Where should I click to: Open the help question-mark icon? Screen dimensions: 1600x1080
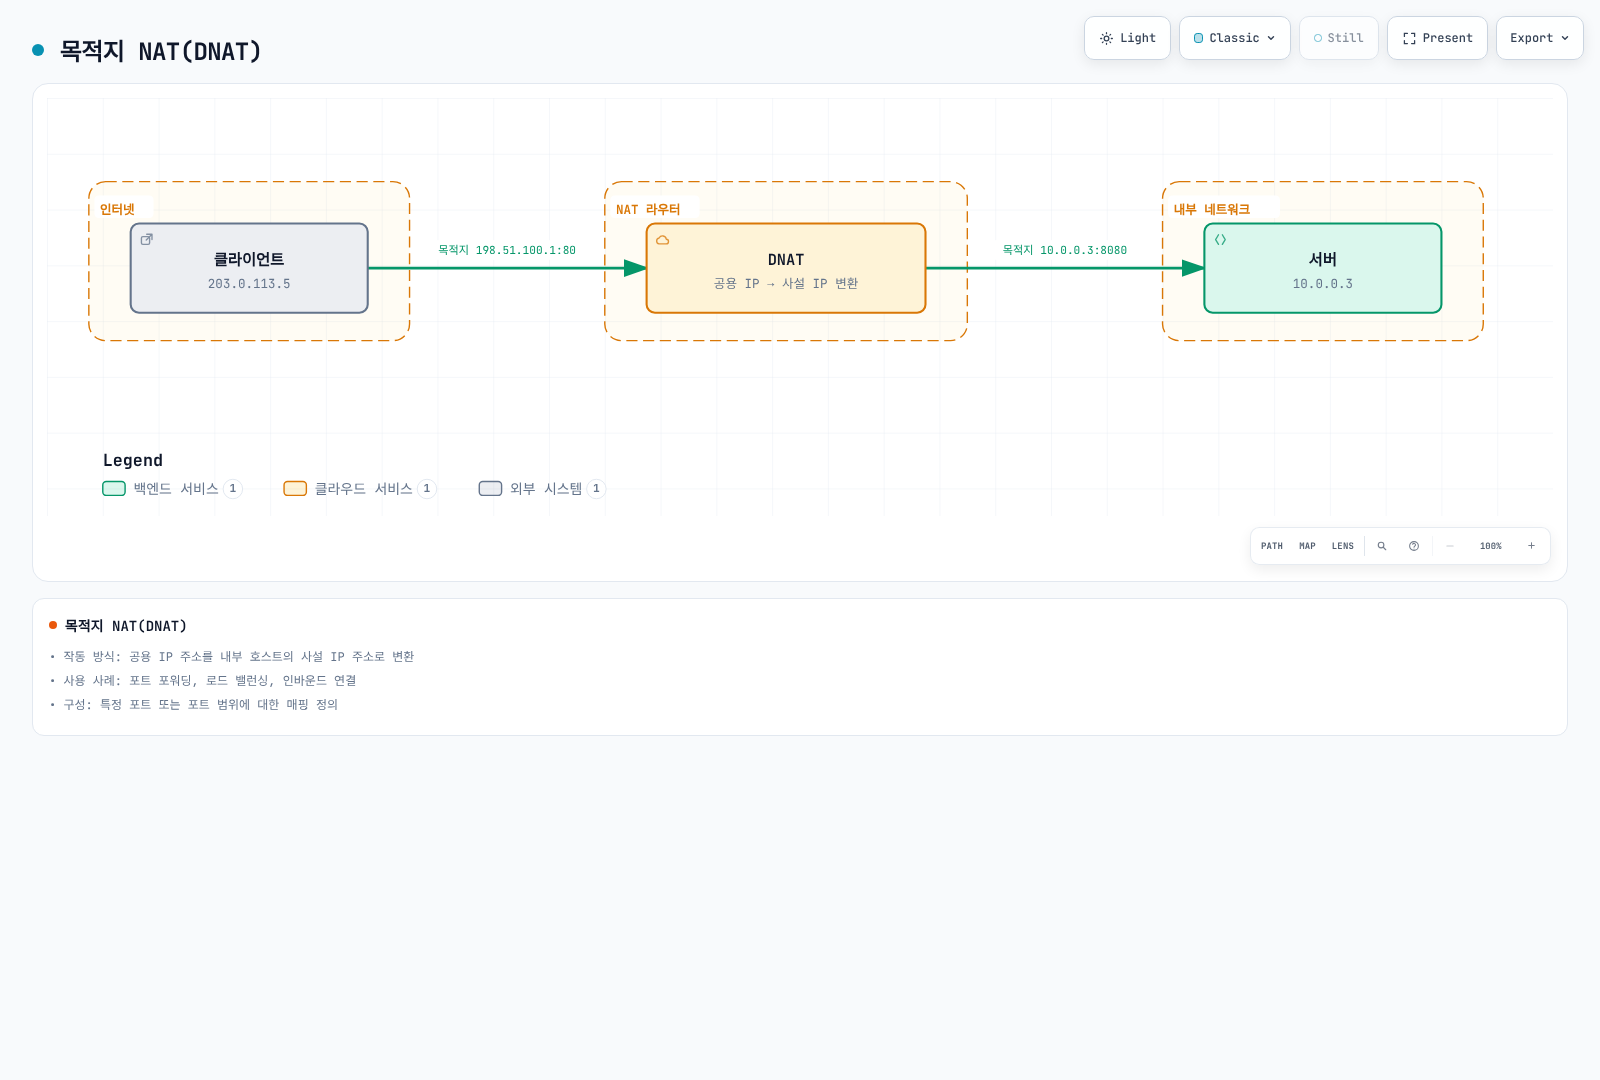tap(1414, 546)
